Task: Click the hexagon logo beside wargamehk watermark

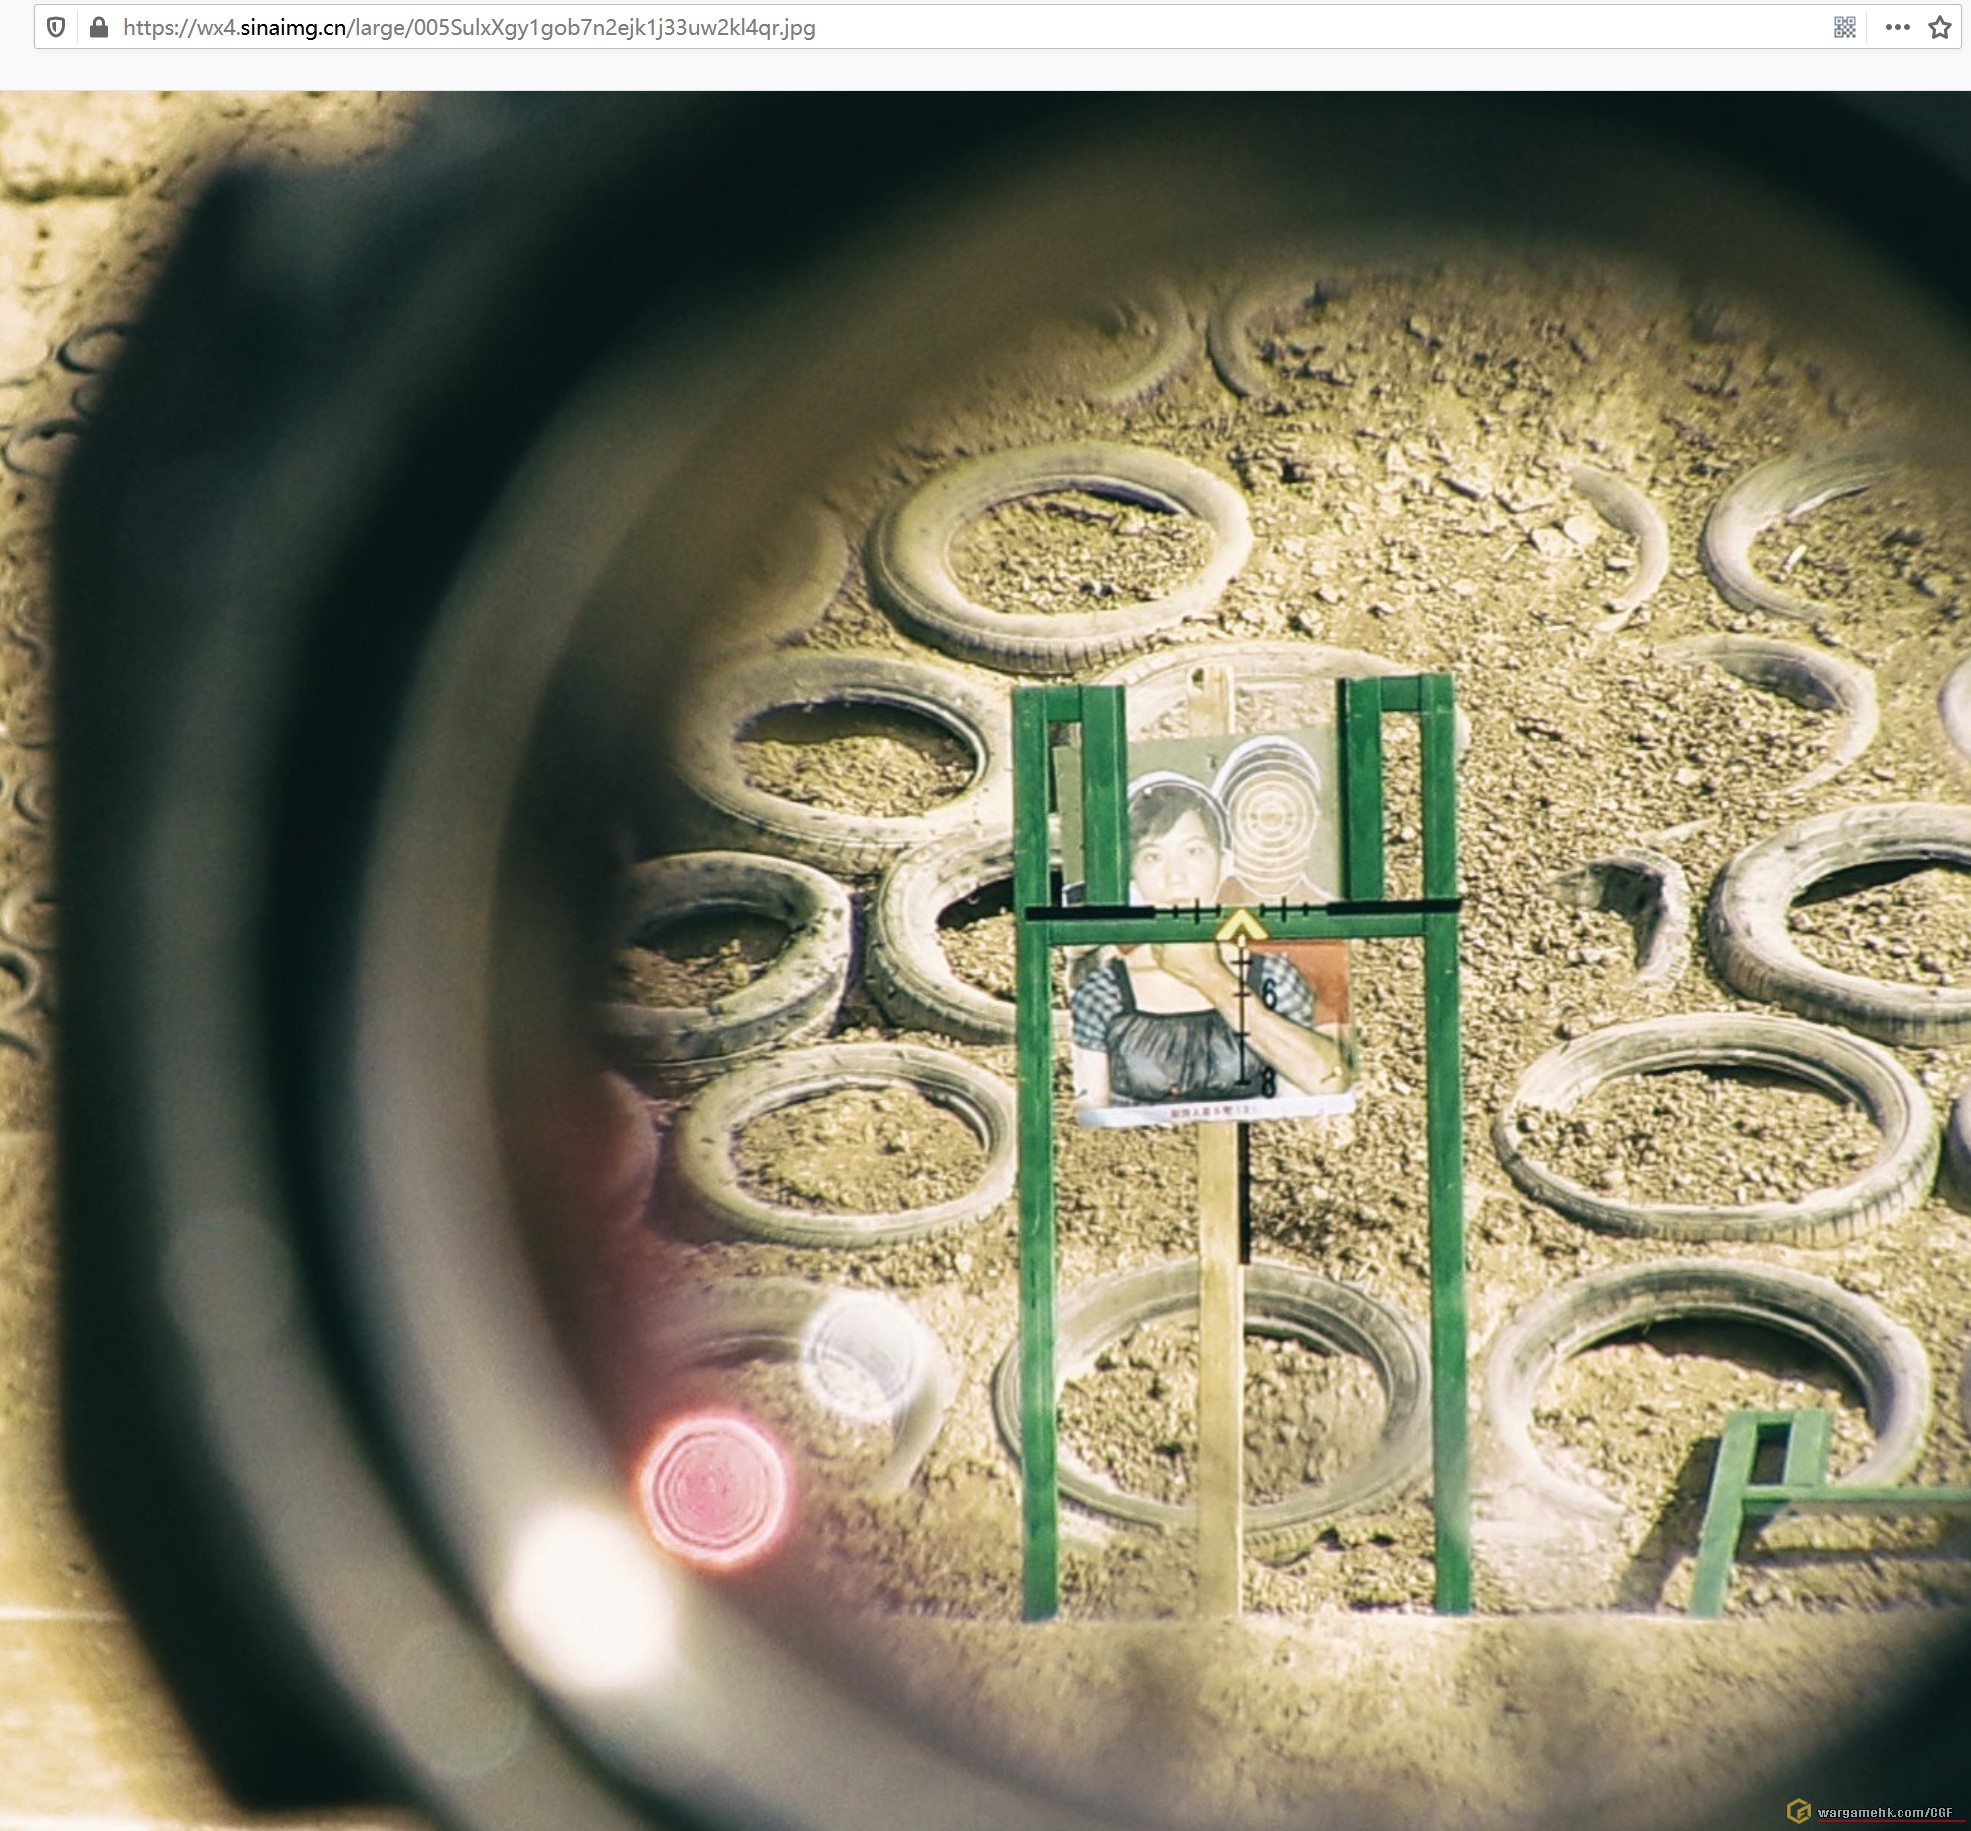Action: click(x=1799, y=1811)
